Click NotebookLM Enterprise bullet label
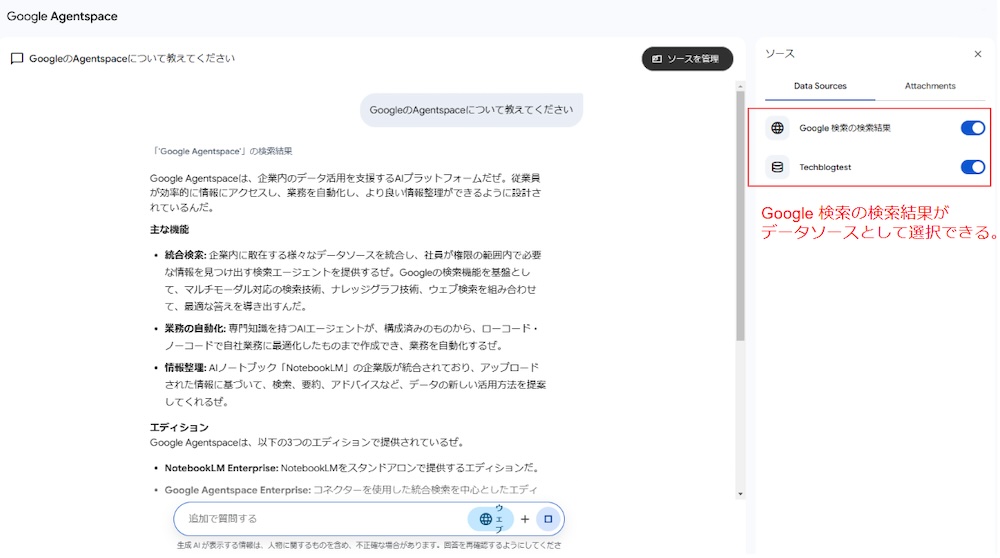This screenshot has width=1000, height=558. pos(221,468)
